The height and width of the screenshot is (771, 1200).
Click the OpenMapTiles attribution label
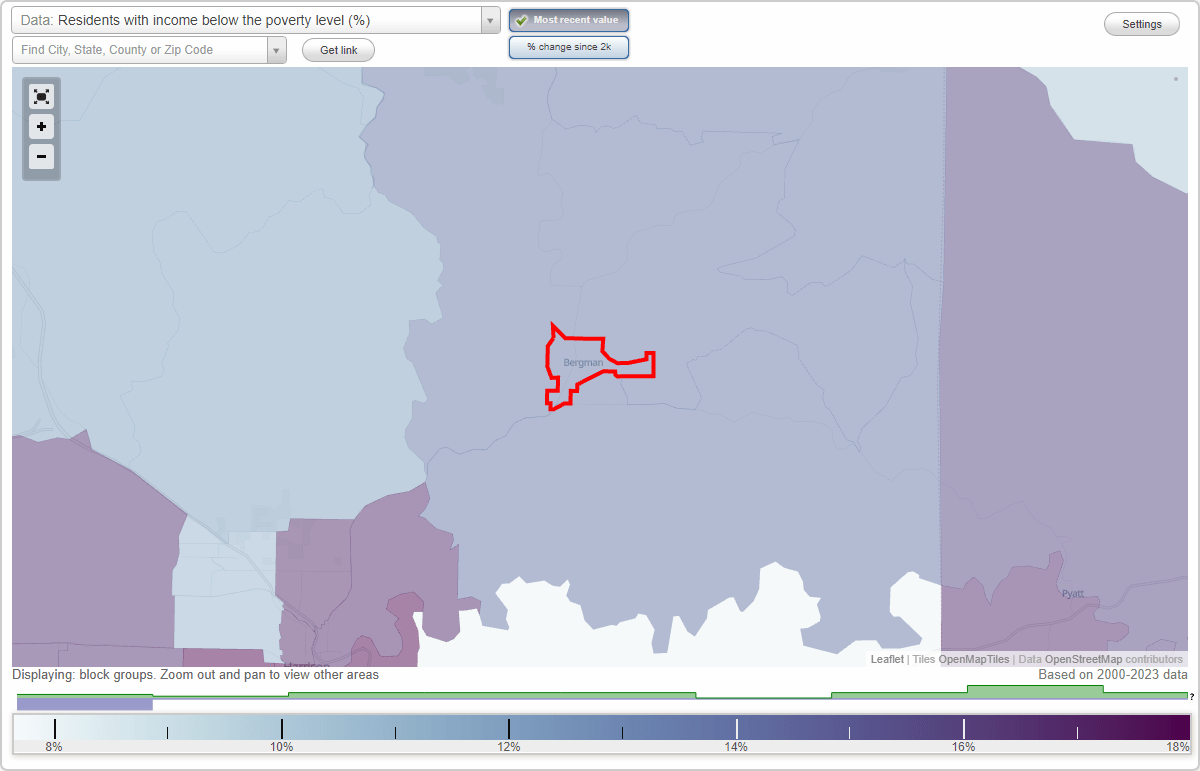972,659
